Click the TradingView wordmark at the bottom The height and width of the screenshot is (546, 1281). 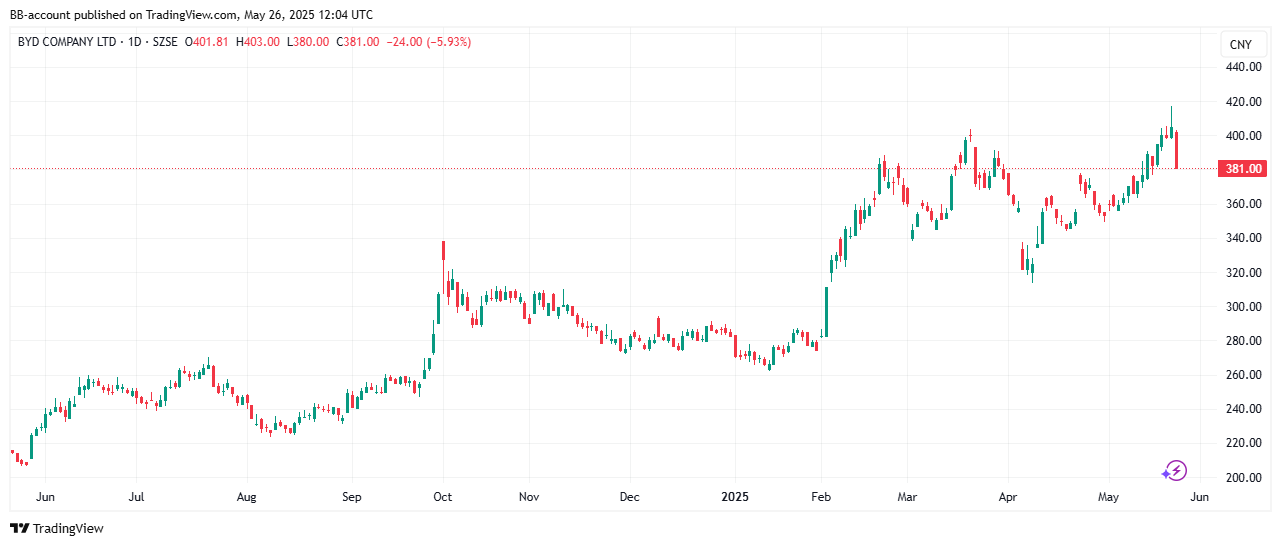[x=68, y=528]
